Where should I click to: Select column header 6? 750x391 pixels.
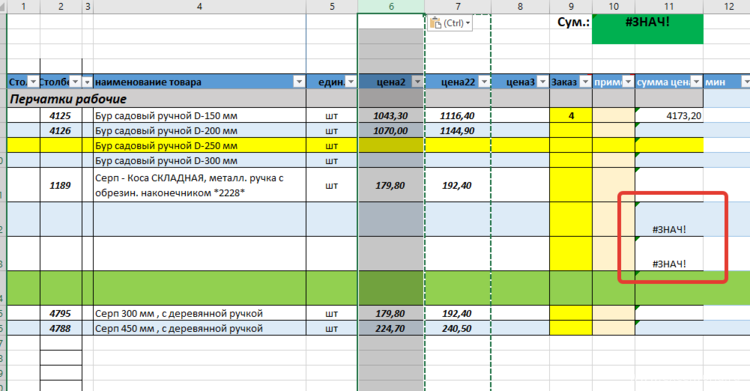point(391,6)
